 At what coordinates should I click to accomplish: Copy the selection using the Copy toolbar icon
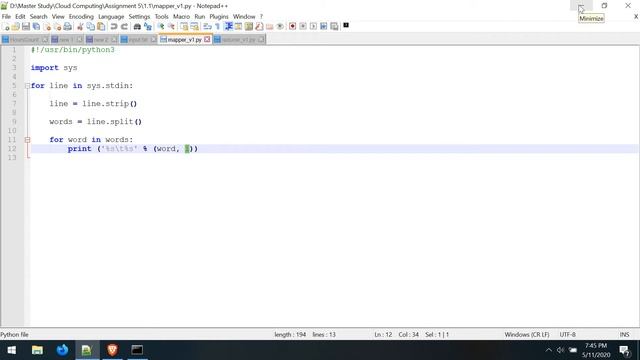(x=91, y=27)
